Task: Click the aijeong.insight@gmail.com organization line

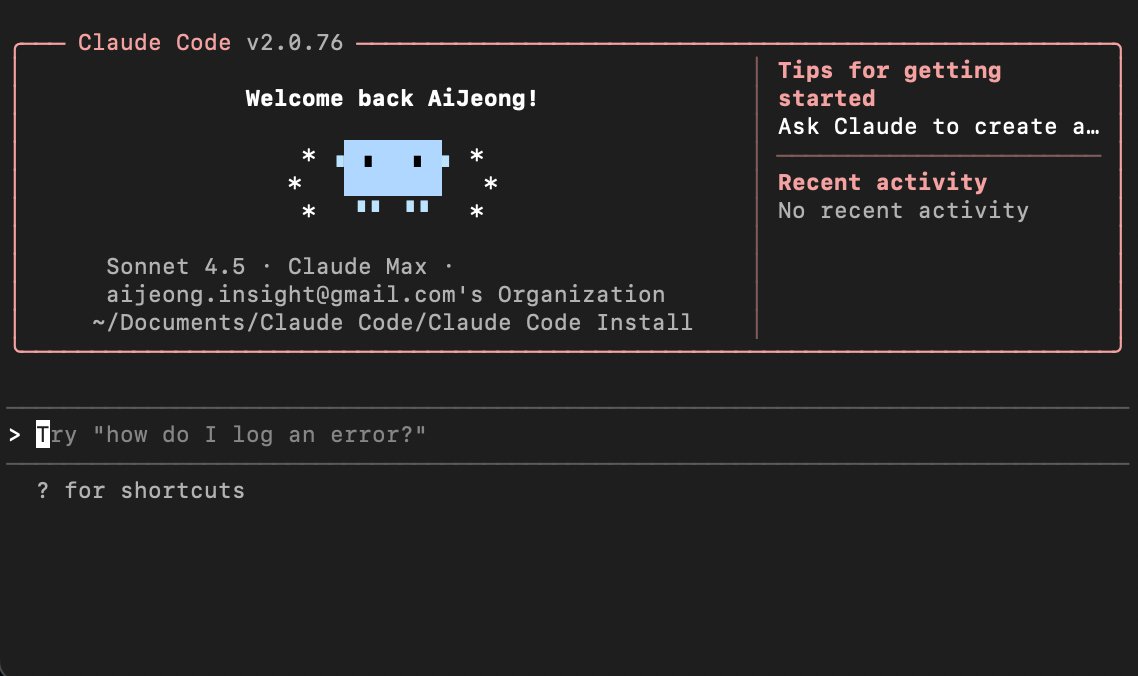Action: tap(386, 295)
